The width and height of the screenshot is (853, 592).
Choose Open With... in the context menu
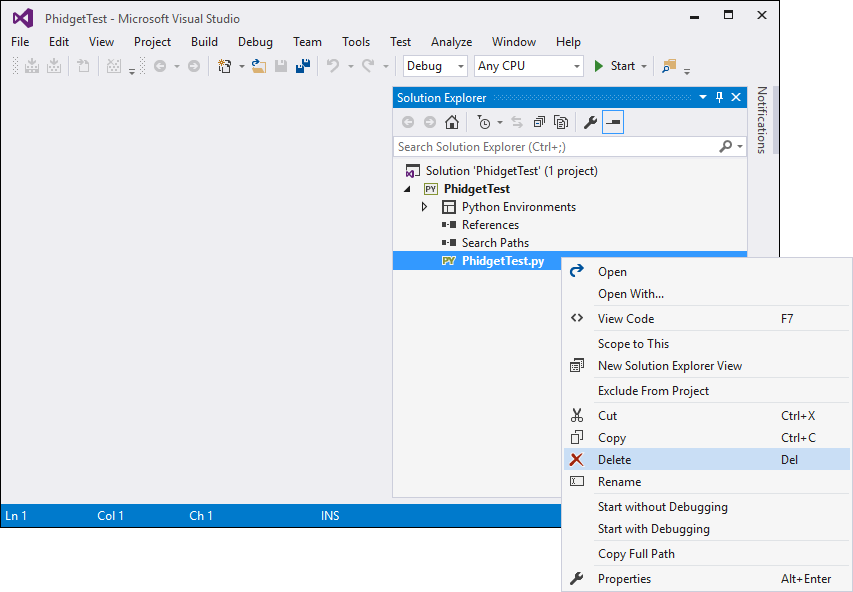pyautogui.click(x=707, y=294)
